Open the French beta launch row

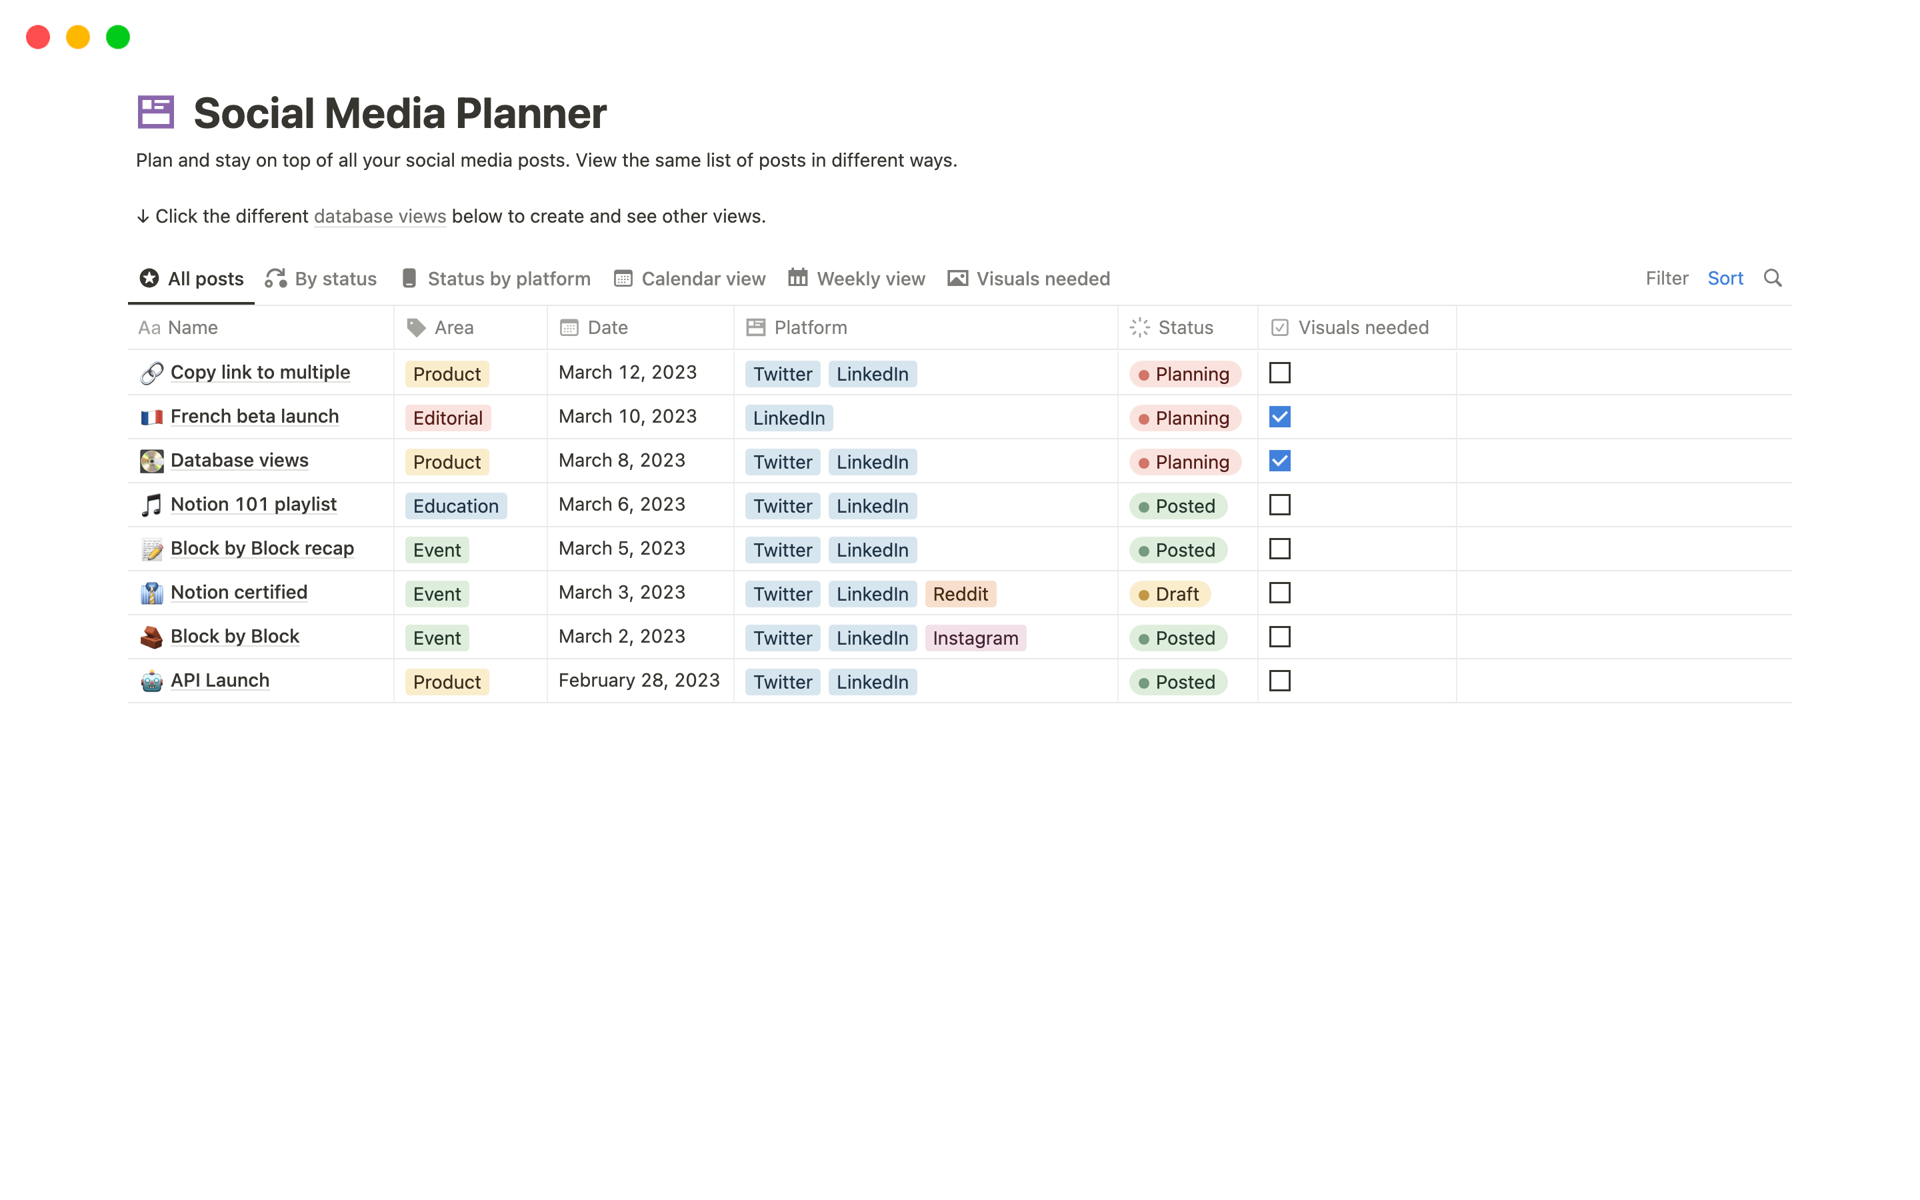coord(253,415)
